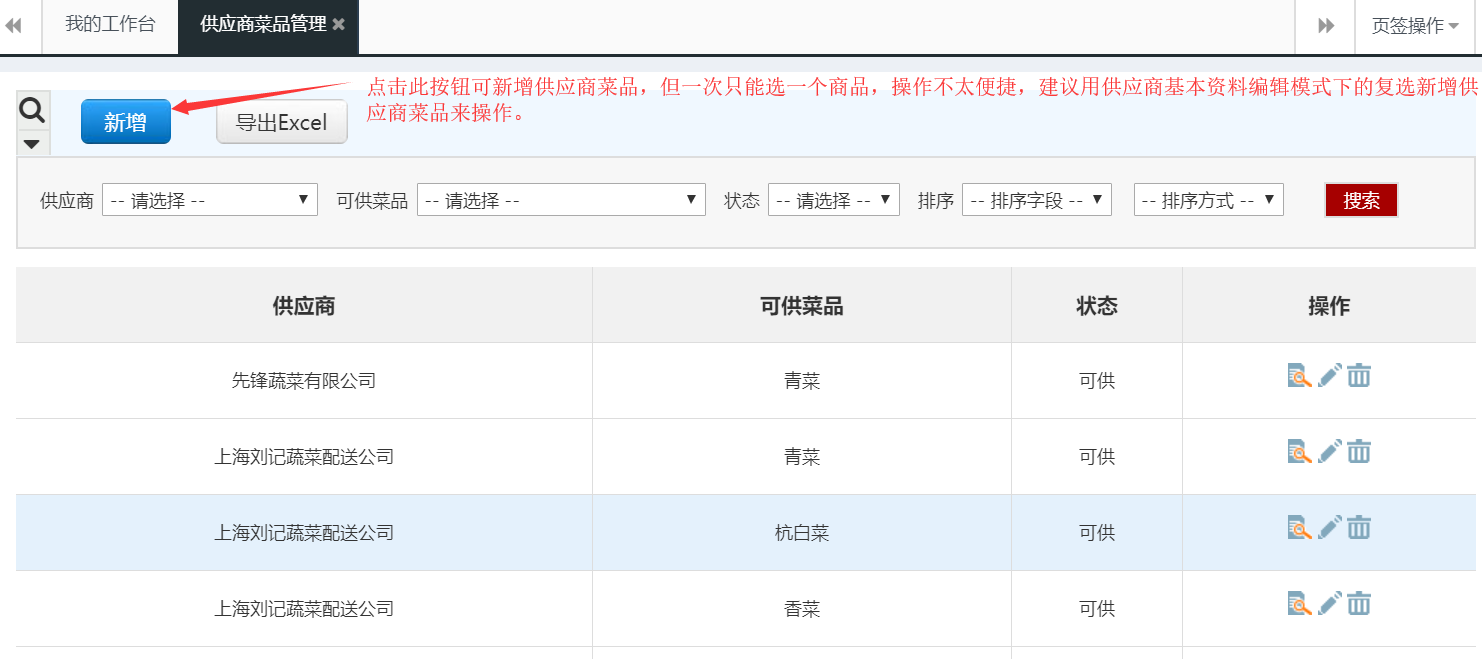Click 青菜 in 先锋蔬菜有限公司 row
Screen dimensions: 1482x659
pyautogui.click(x=802, y=381)
